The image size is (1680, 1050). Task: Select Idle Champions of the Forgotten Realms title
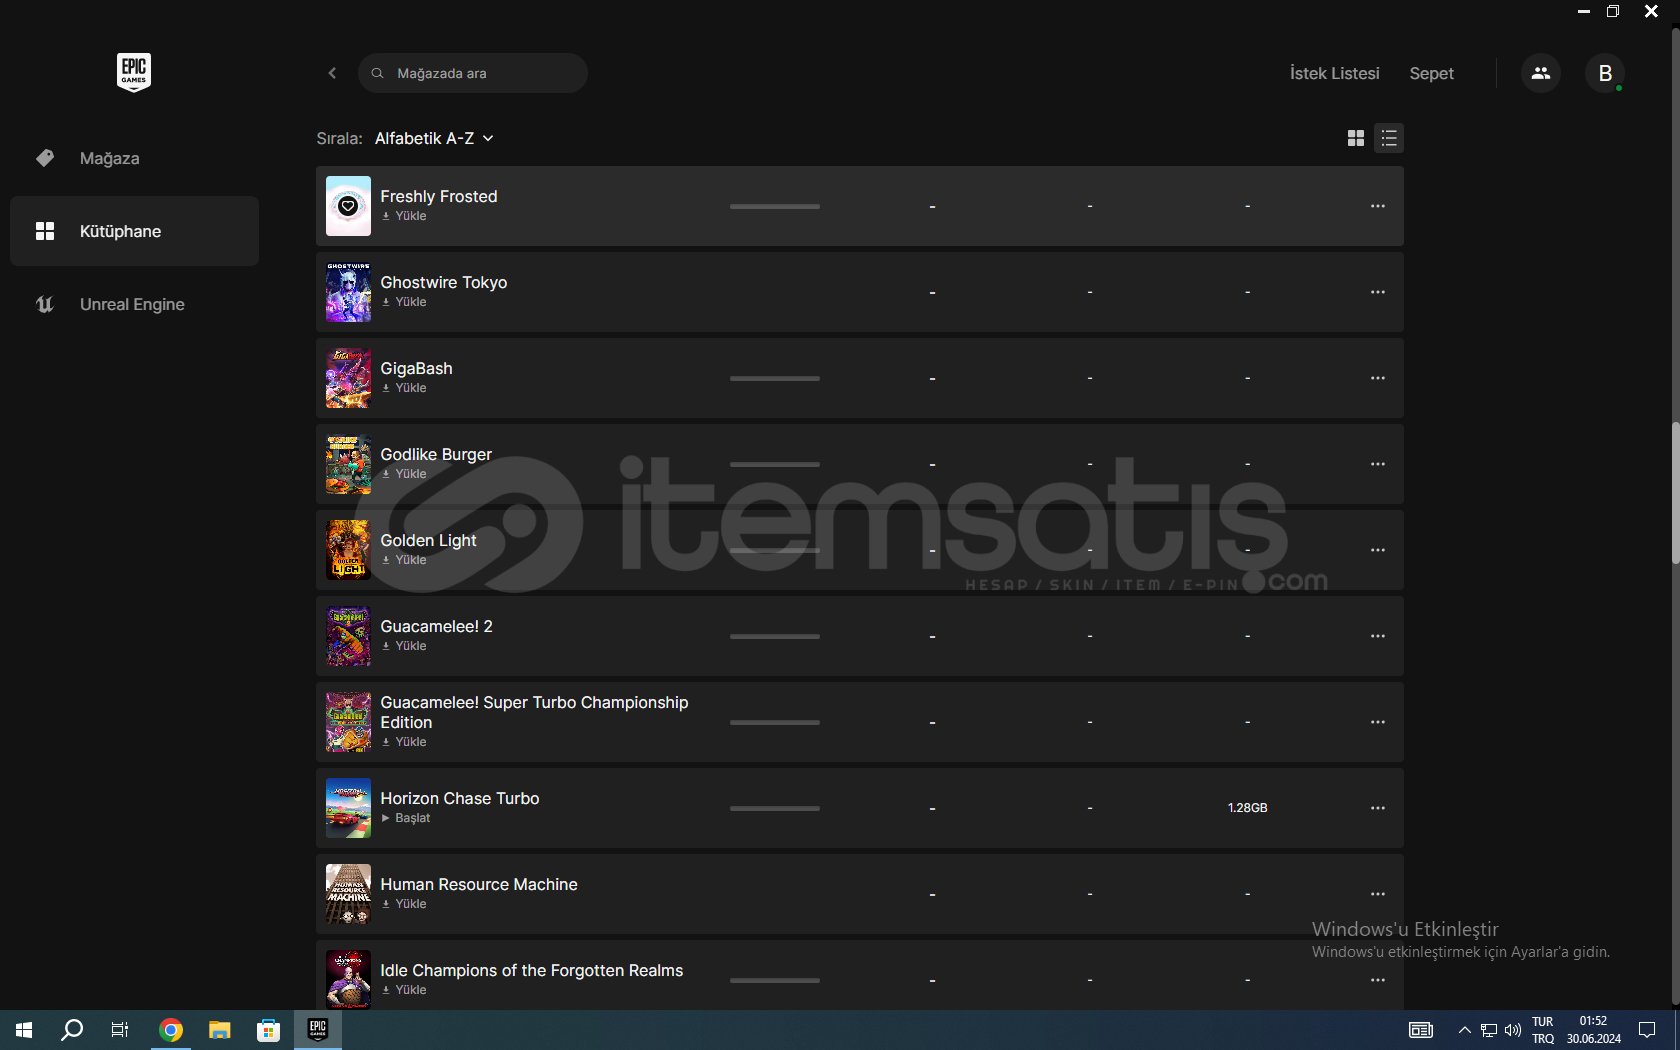coord(531,970)
